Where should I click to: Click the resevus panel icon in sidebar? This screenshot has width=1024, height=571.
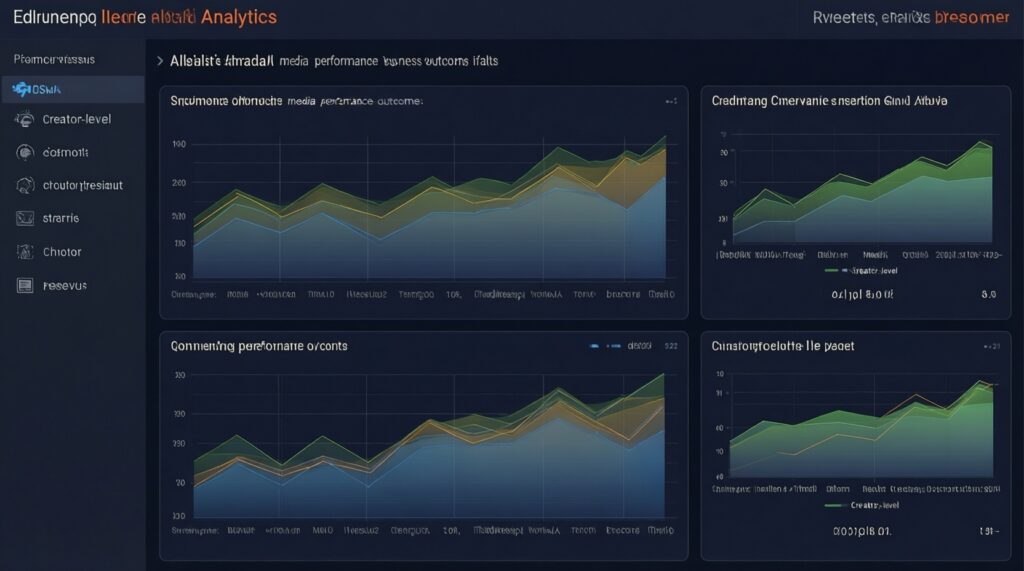click(25, 286)
